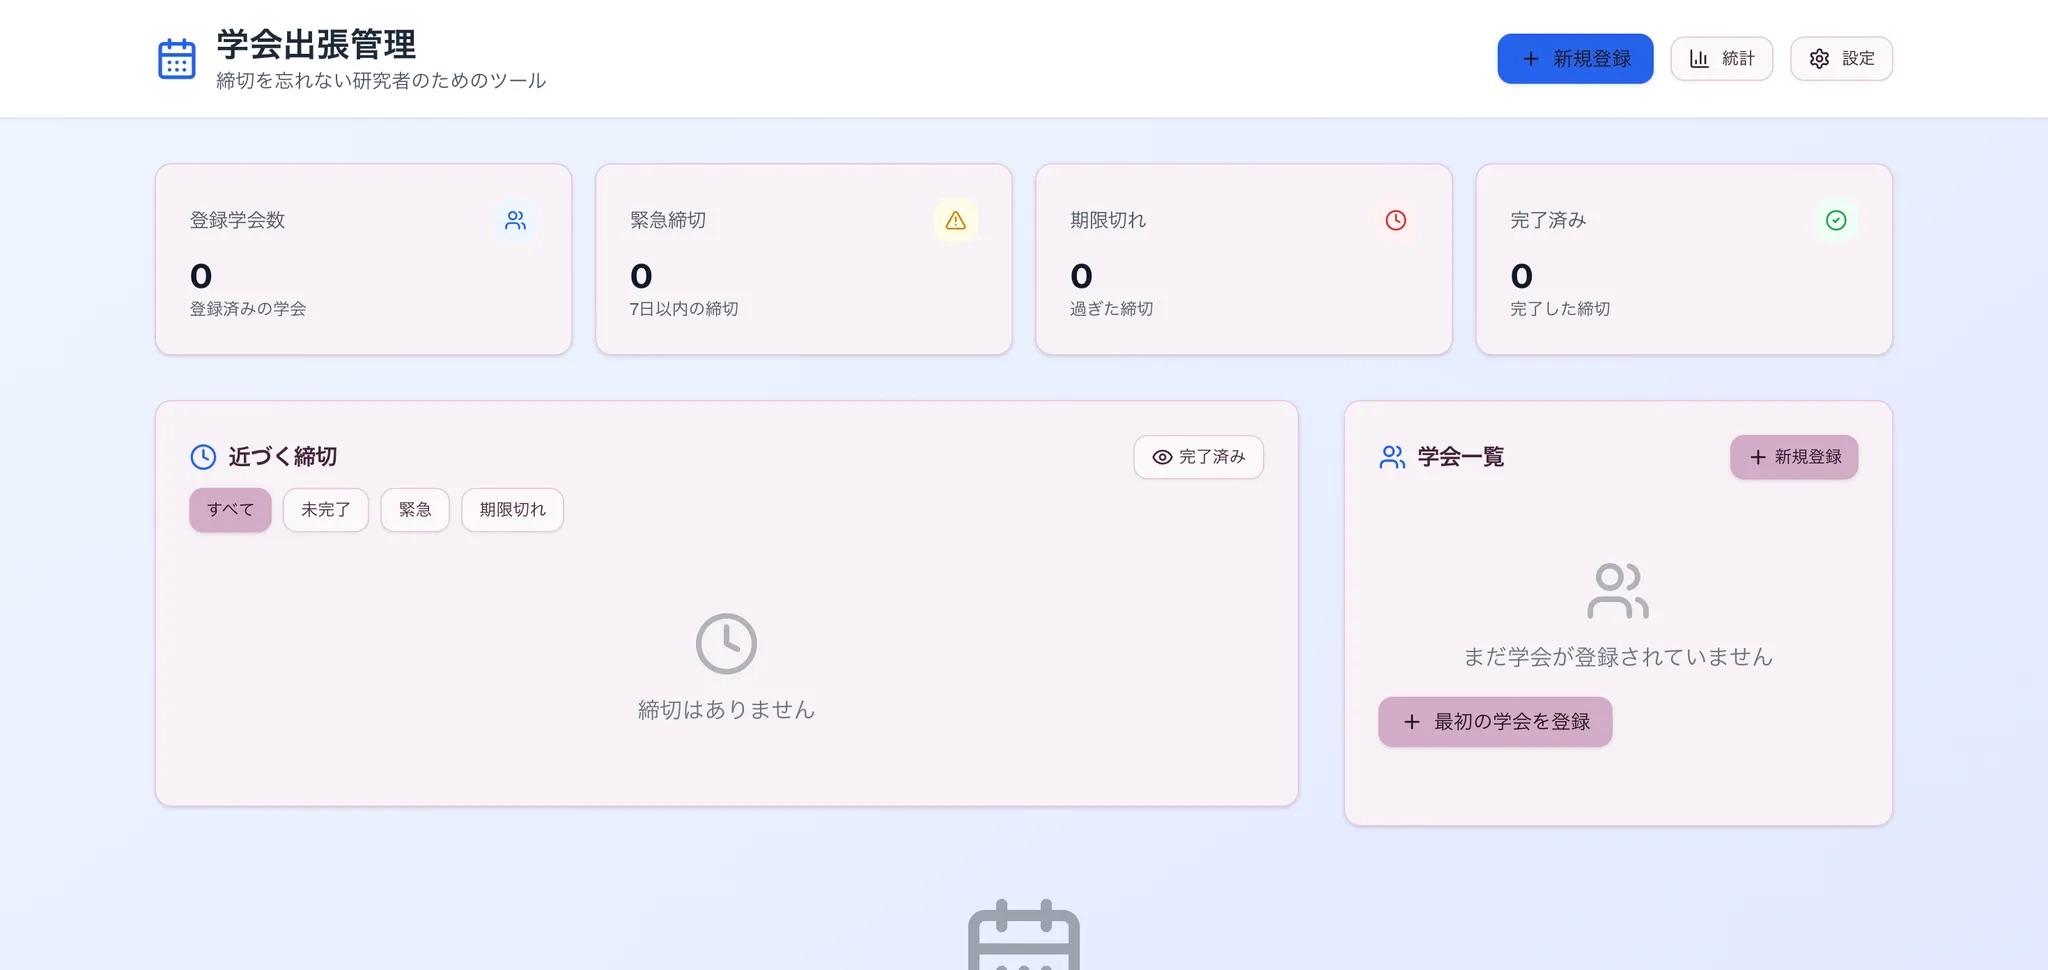Click the red clock icon on 期限切れ card
Viewport: 2048px width, 970px height.
1395,220
